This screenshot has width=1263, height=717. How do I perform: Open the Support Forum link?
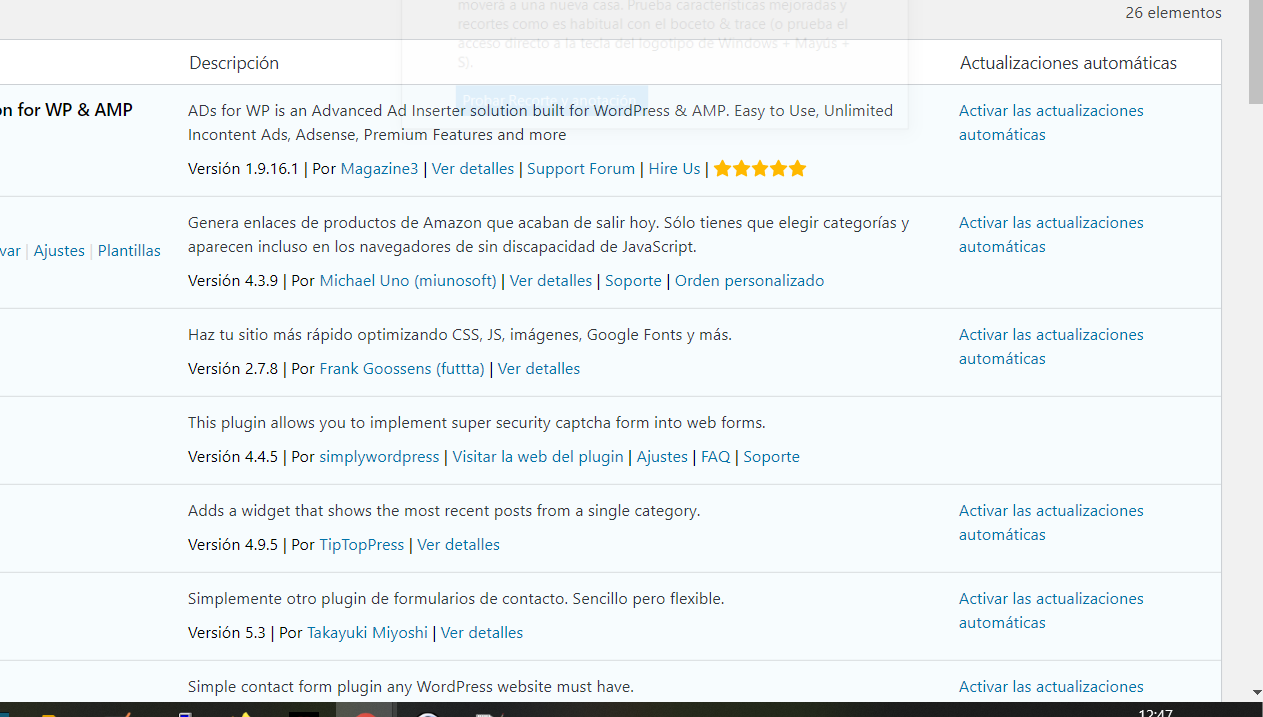tap(580, 169)
